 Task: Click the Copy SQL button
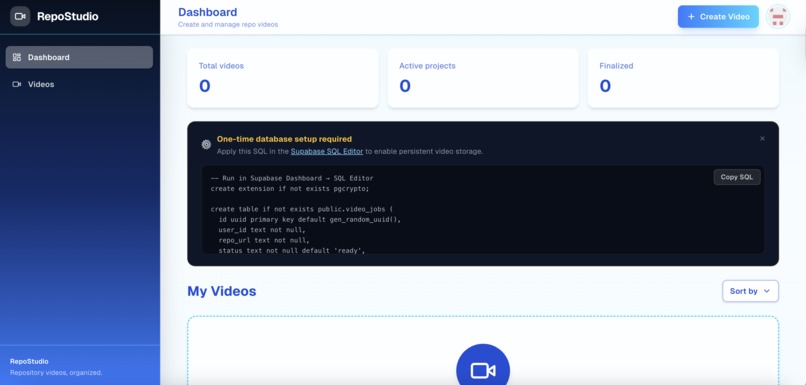coord(737,177)
